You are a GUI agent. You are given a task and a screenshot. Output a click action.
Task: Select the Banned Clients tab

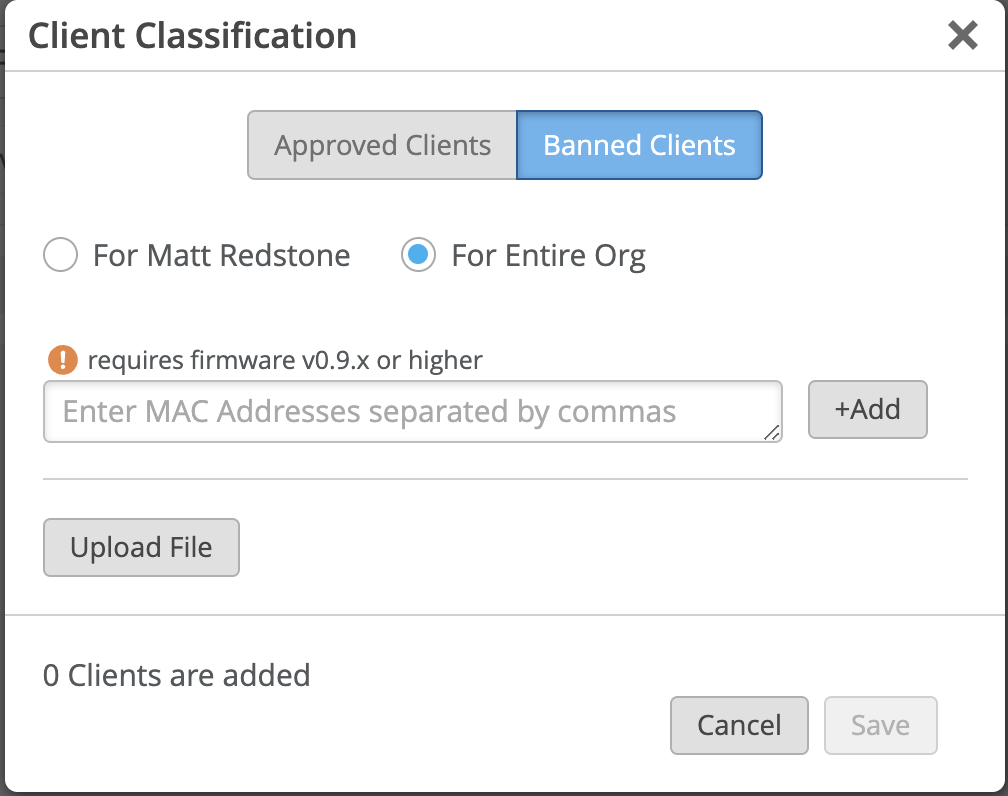pos(639,145)
